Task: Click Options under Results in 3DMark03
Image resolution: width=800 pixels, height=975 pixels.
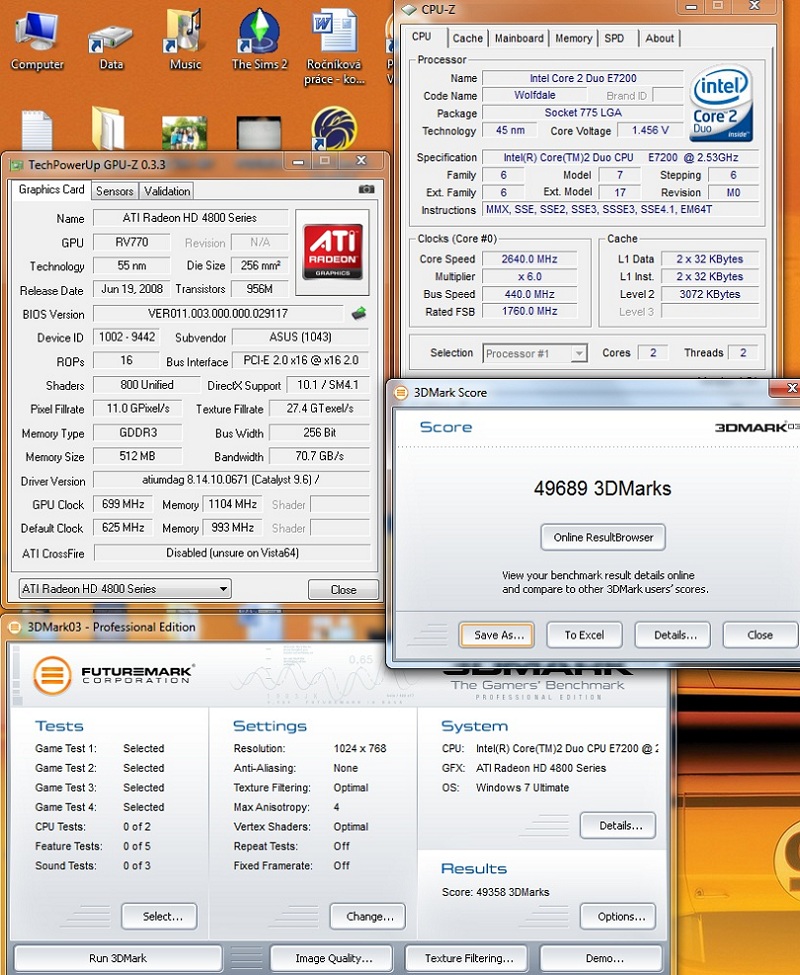Action: tap(618, 917)
